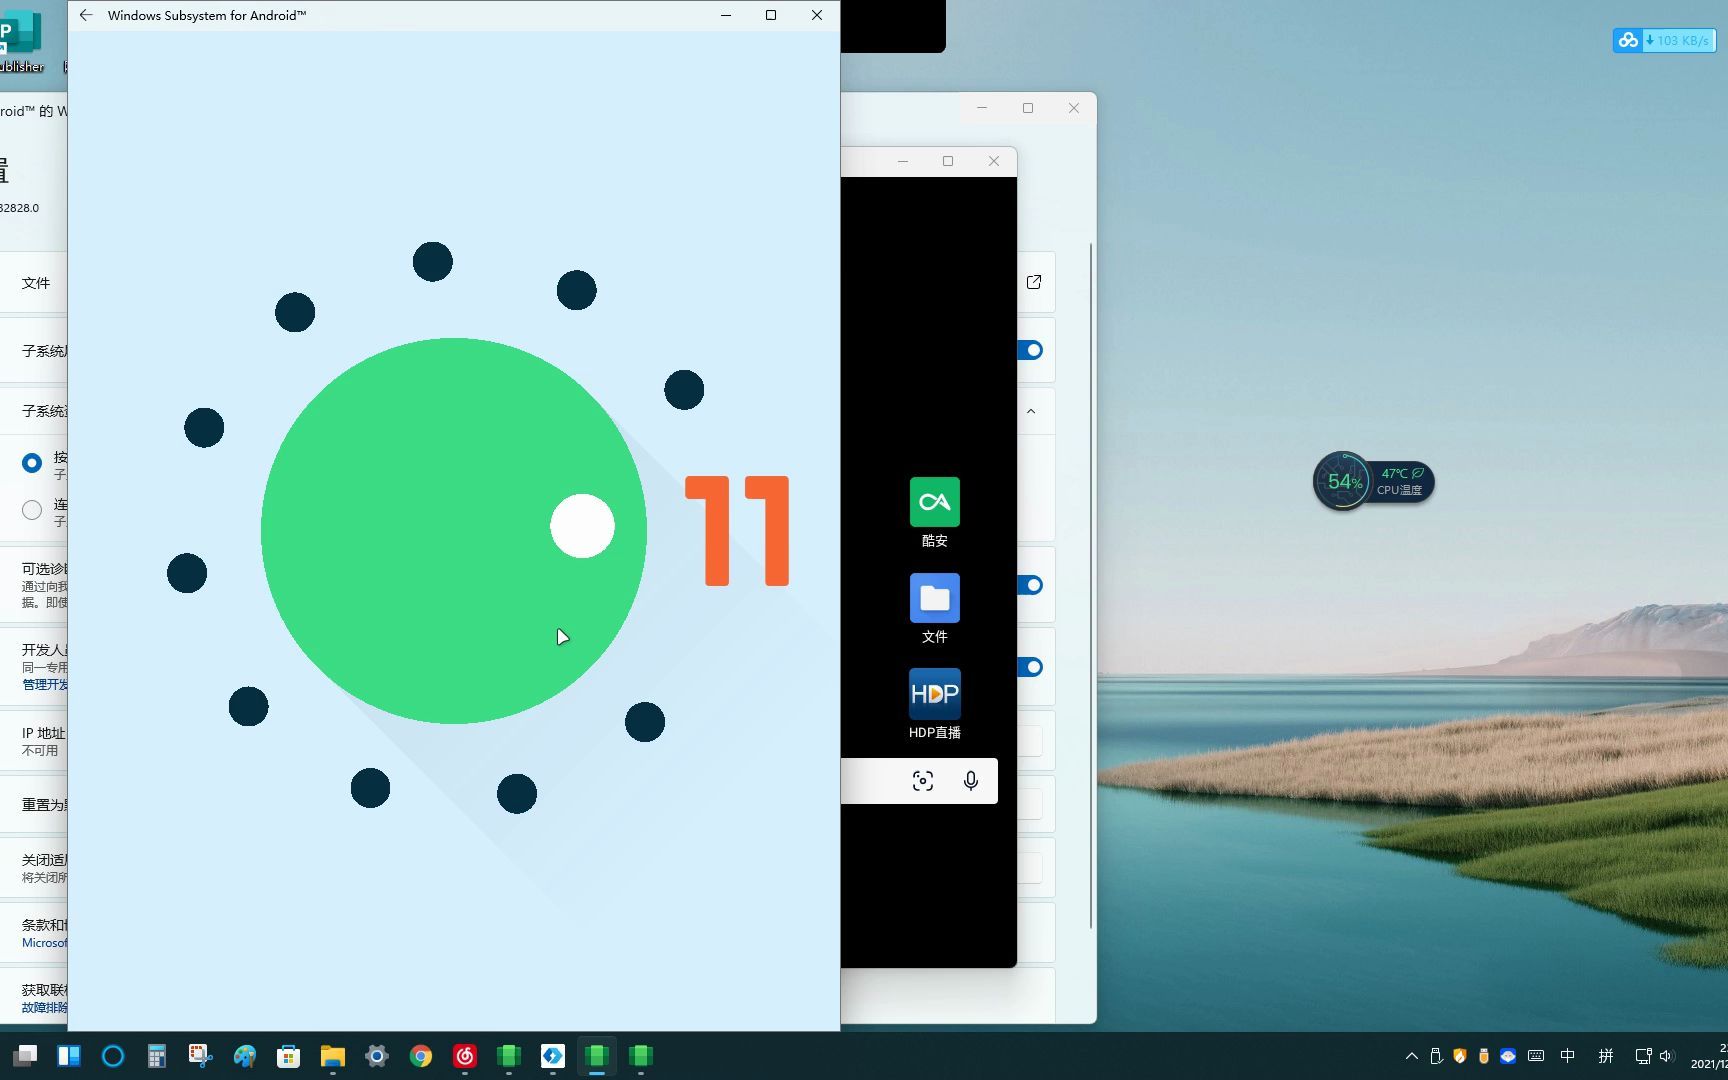The image size is (1728, 1080).
Task: Click the 47℃ CPU温度 readout
Action: tap(1401, 481)
